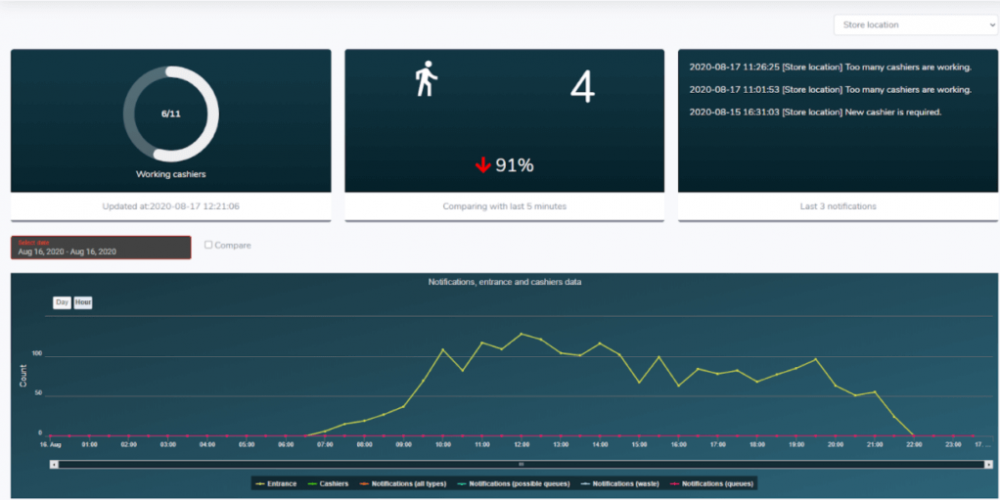Click the chart scrollbar center handle
This screenshot has height=500, width=1000.
[x=521, y=464]
